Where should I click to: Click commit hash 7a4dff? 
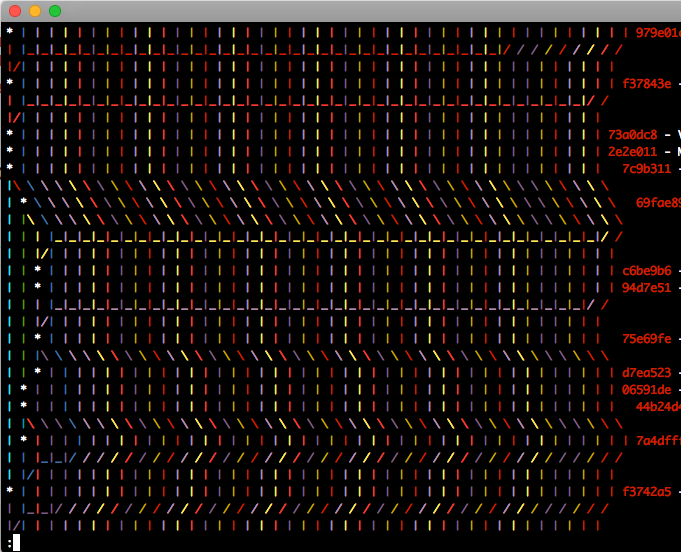tap(658, 441)
